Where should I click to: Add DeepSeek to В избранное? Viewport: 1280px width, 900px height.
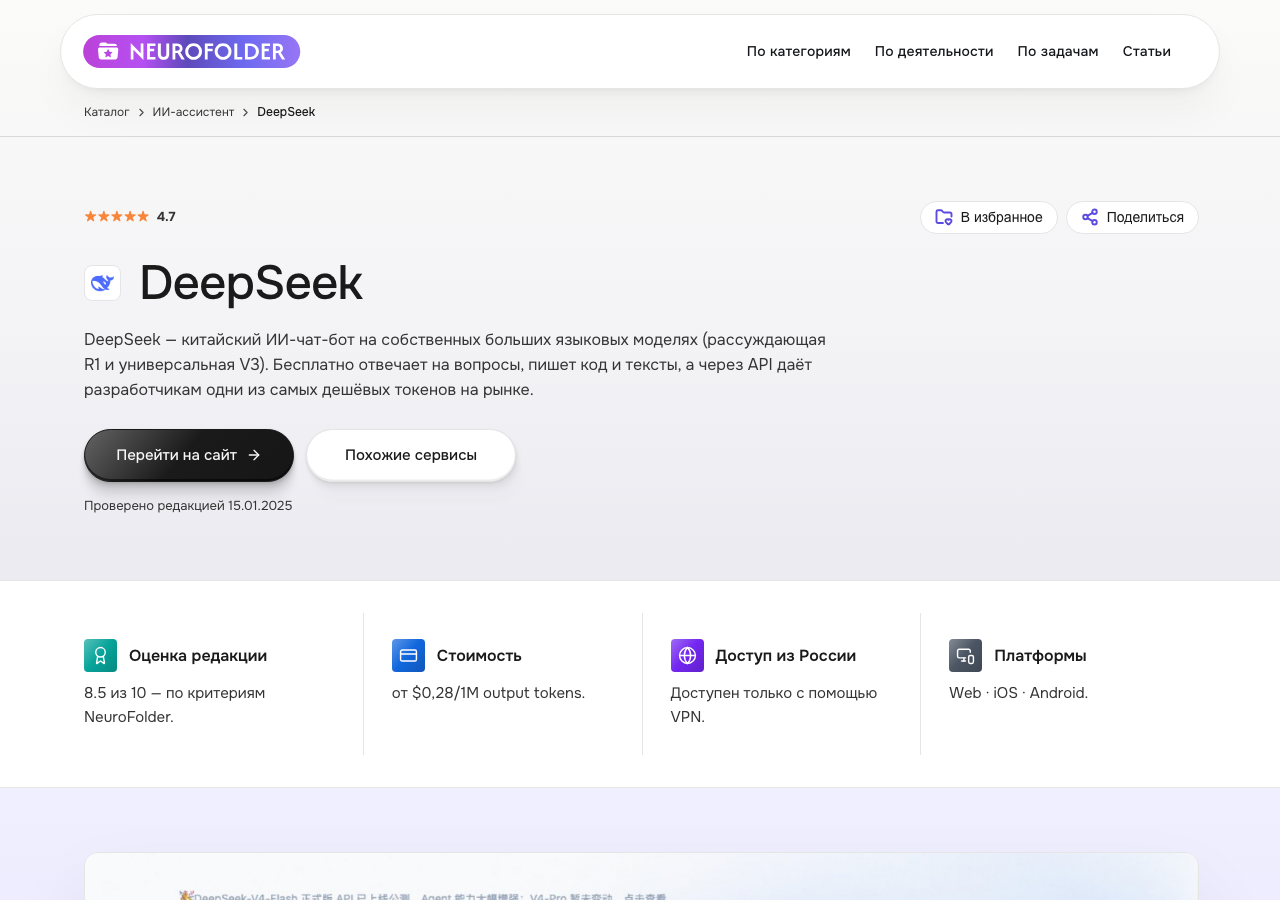point(988,217)
